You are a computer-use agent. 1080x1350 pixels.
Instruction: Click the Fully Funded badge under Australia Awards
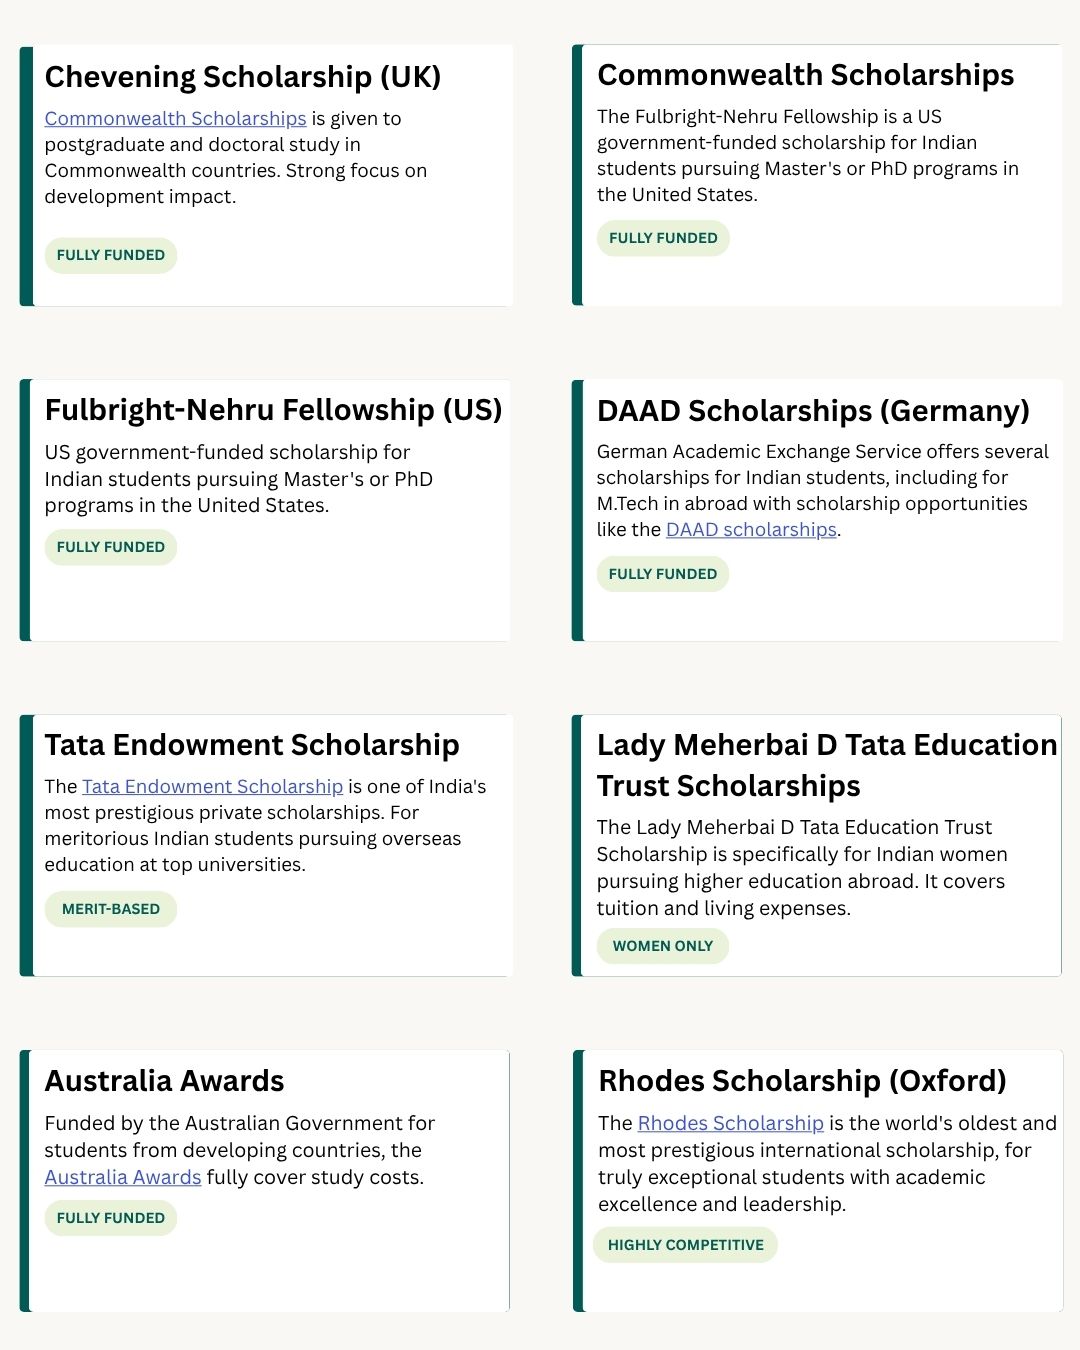111,1218
